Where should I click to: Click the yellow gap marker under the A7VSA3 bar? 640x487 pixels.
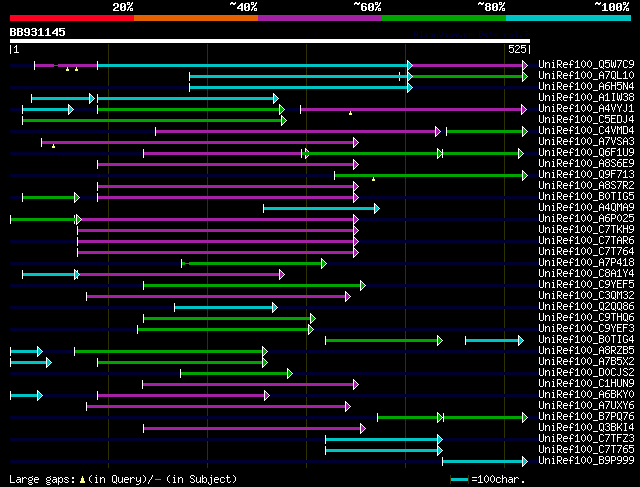(53, 146)
